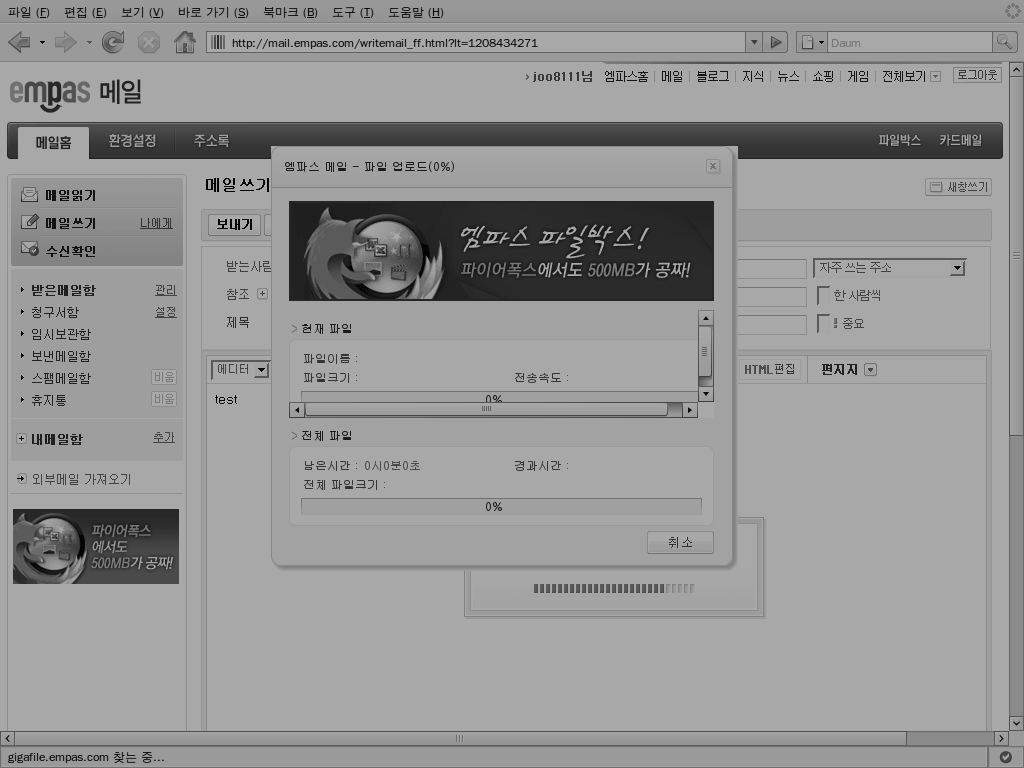Open the Forward history dropdown arrow
Screen dimensions: 1024x768
[x=89, y=43]
